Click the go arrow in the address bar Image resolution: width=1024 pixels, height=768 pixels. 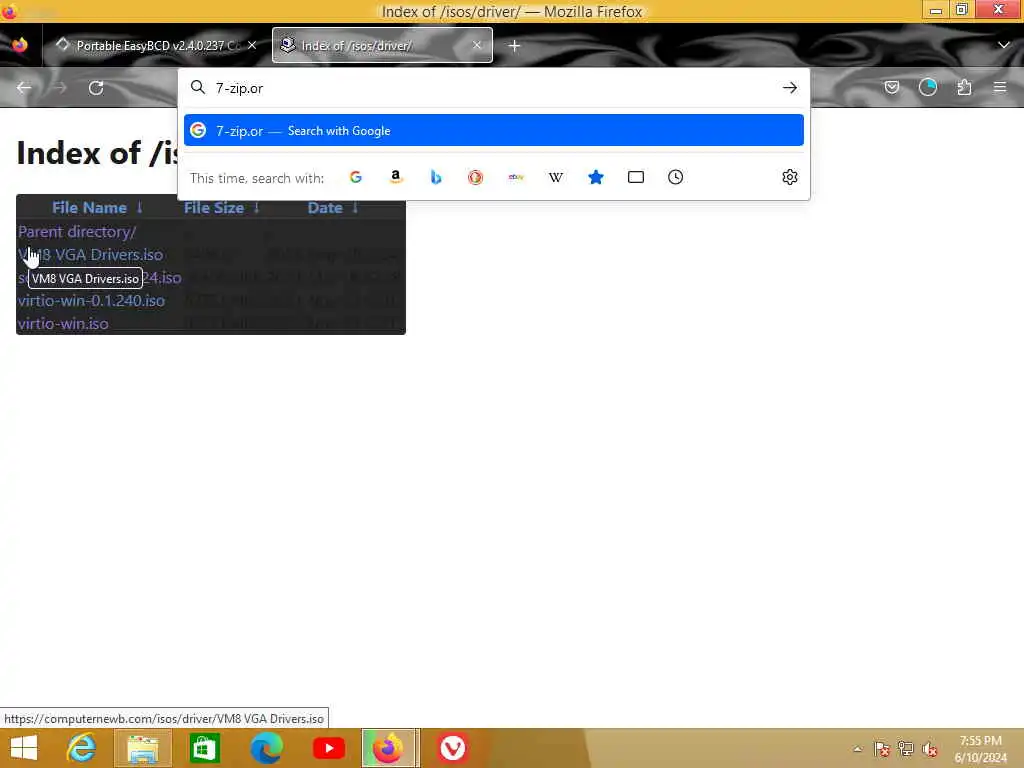click(790, 88)
